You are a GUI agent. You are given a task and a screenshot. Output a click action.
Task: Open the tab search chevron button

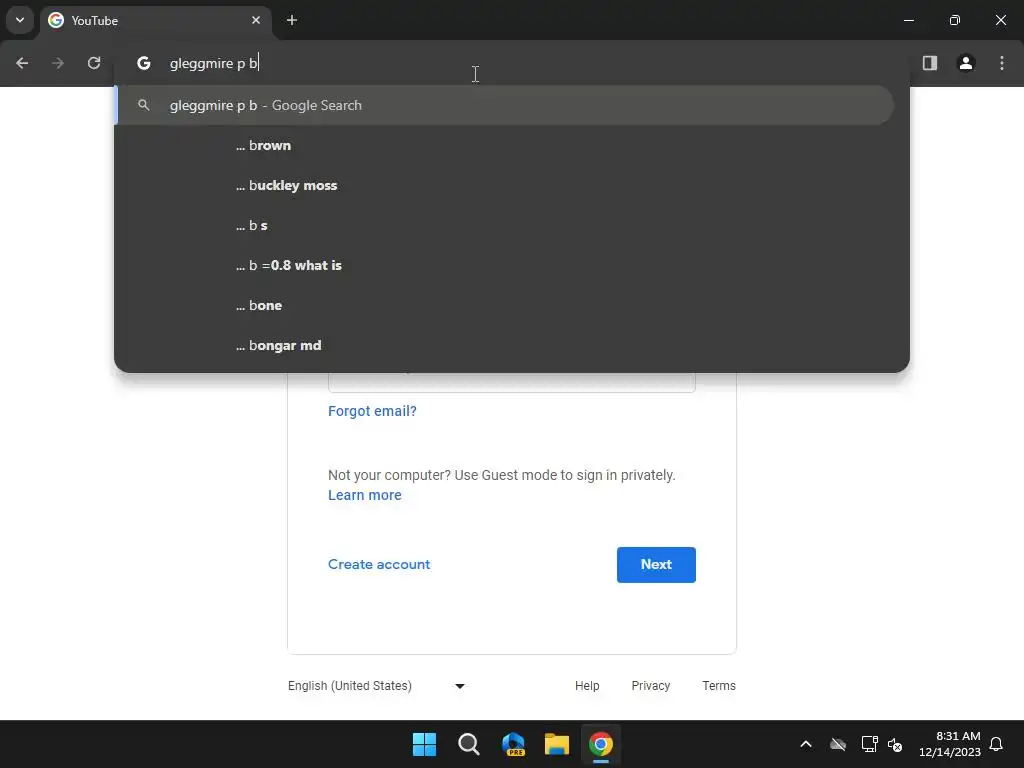click(x=20, y=20)
